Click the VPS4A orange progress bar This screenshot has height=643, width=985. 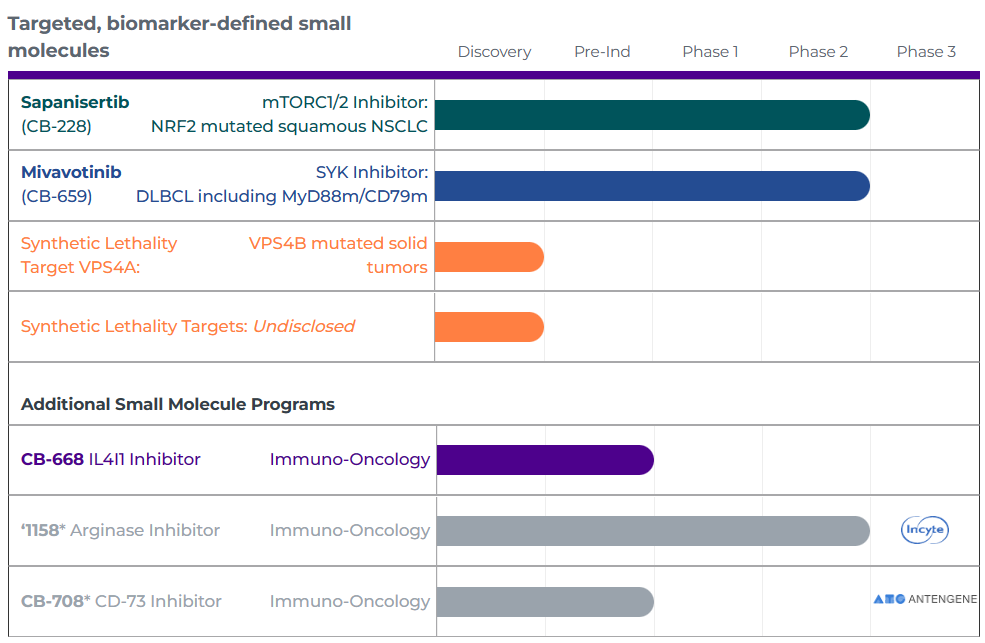489,257
